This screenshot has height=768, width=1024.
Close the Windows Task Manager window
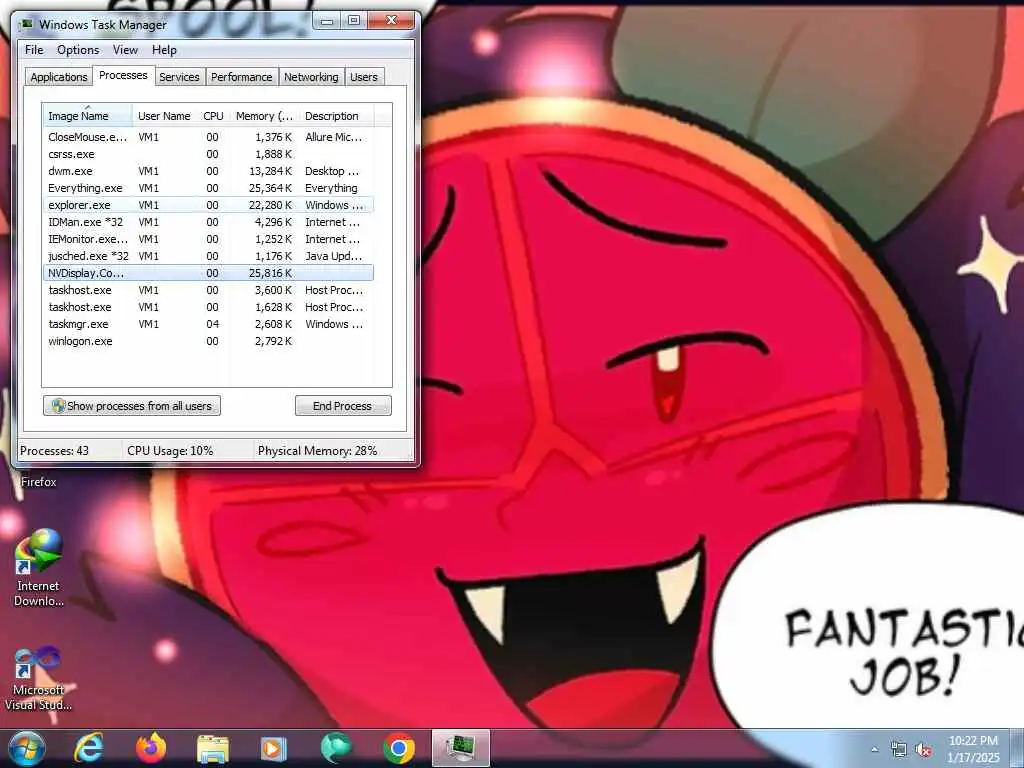[391, 22]
